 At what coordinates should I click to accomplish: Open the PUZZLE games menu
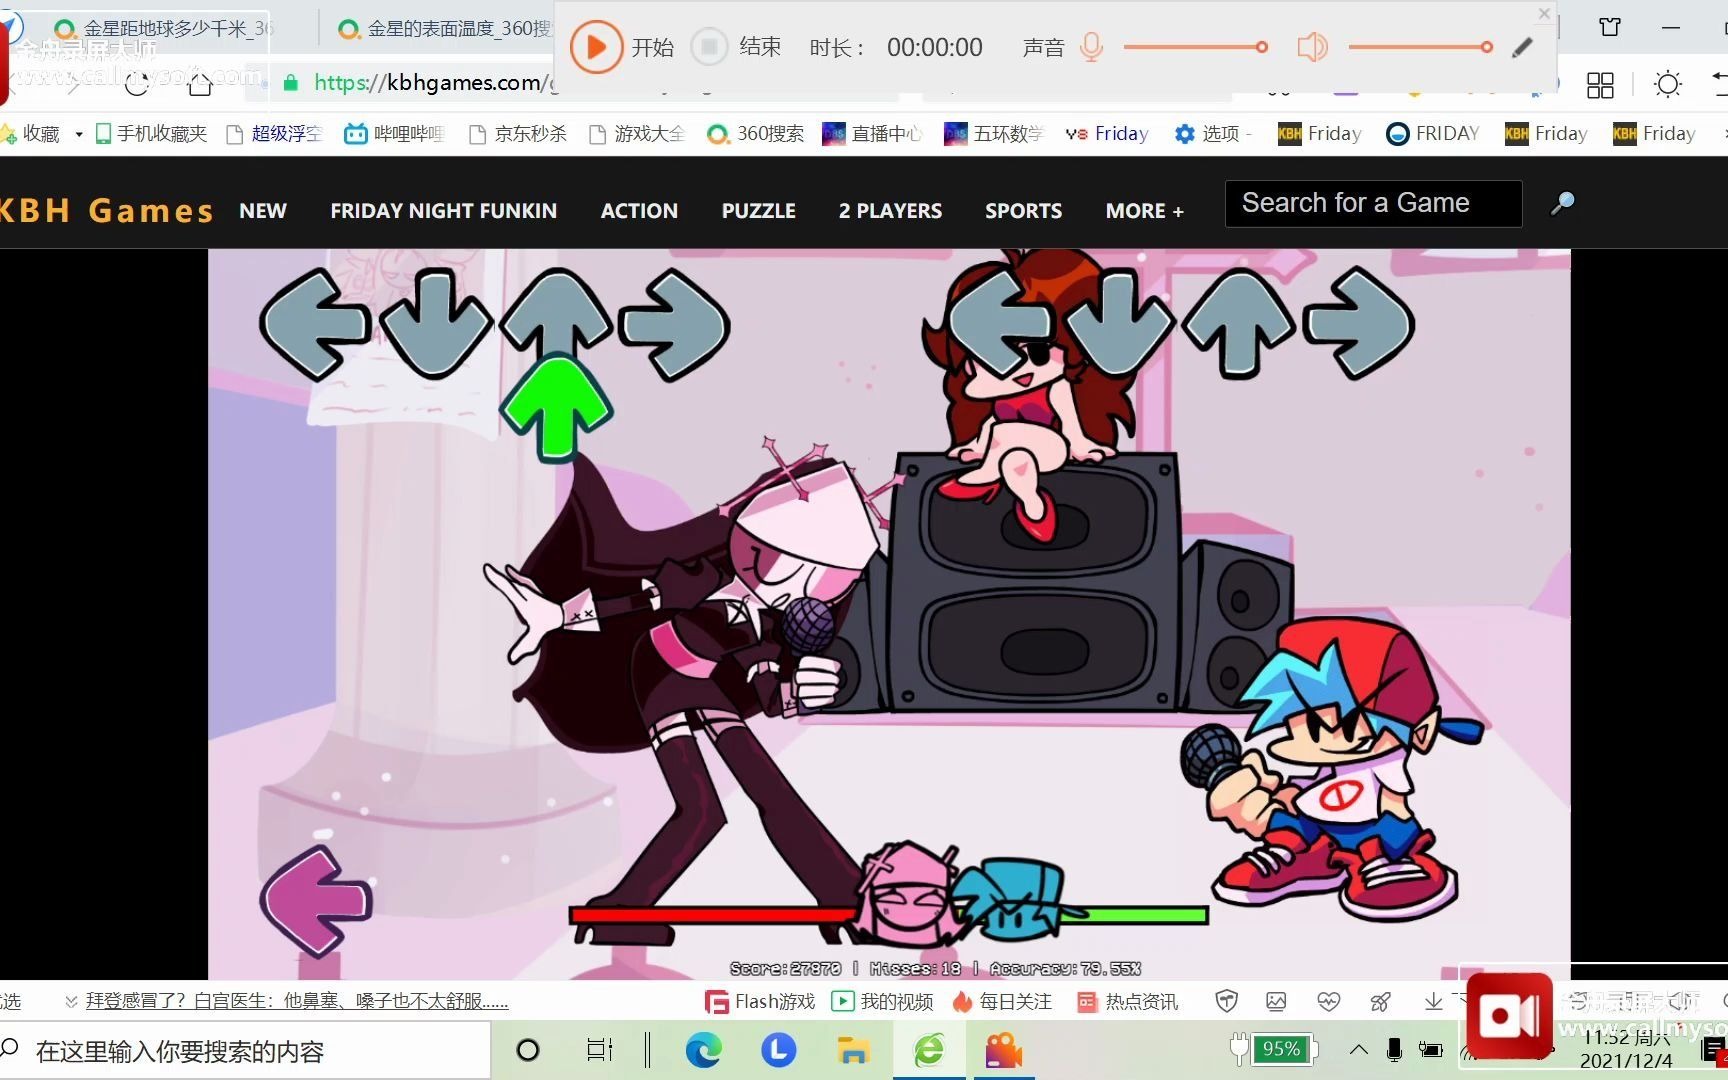pos(759,211)
